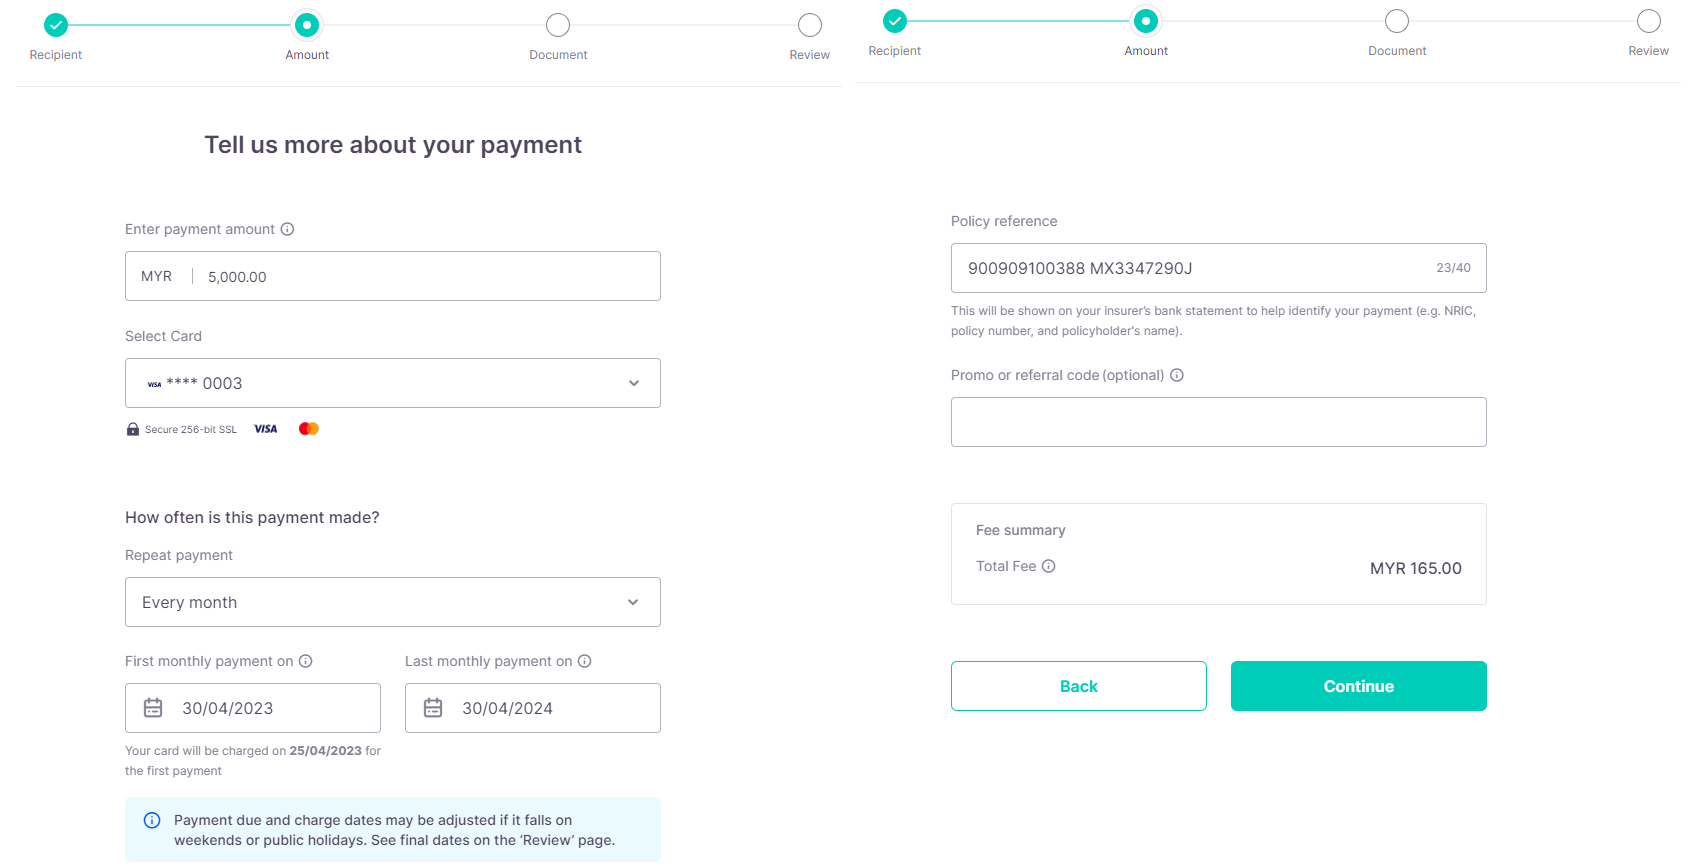
Task: Click the active Amount step indicator
Action: coord(307,24)
